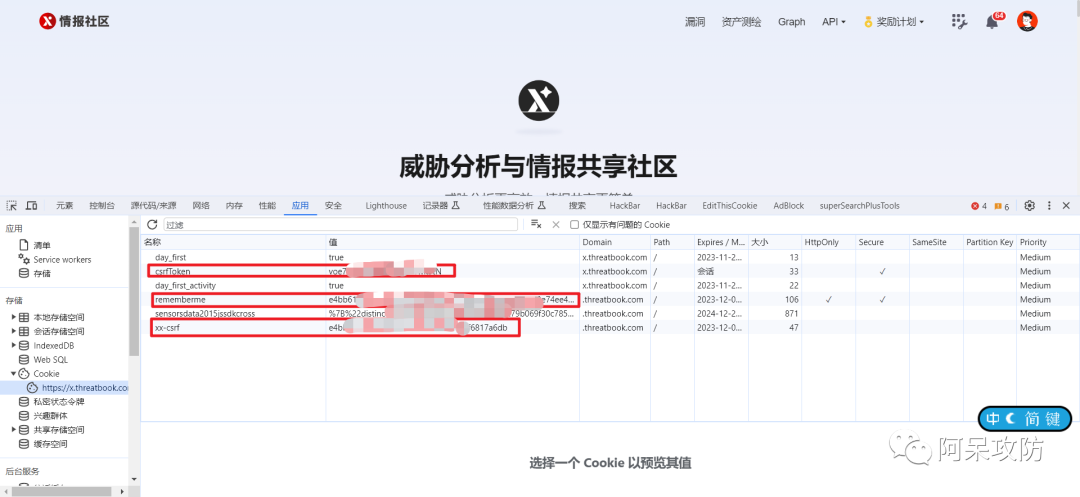Click the element inspector picker icon
The width and height of the screenshot is (1080, 497).
click(x=12, y=206)
